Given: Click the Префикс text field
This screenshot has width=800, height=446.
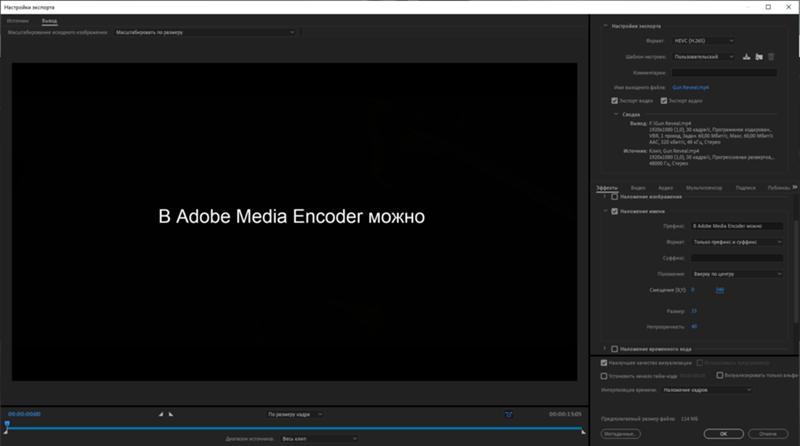Looking at the screenshot, I should (x=737, y=226).
